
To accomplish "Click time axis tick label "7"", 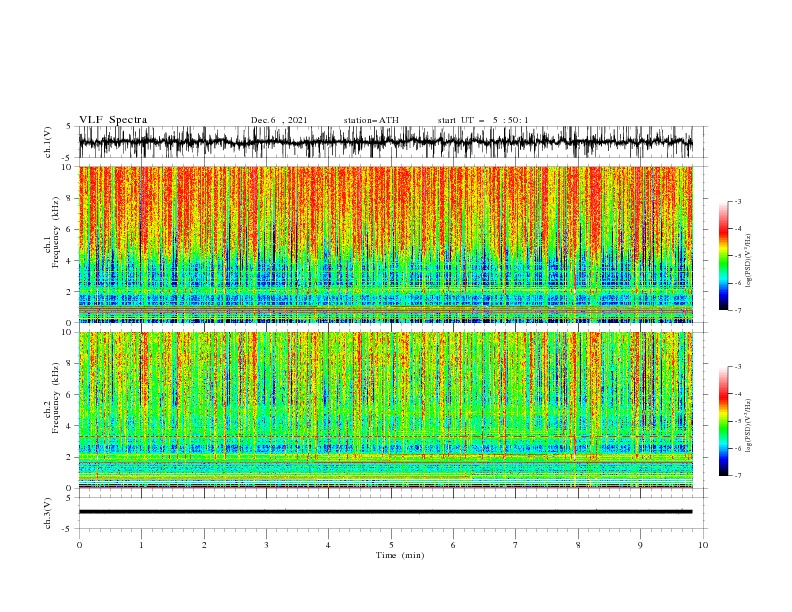I will point(516,545).
